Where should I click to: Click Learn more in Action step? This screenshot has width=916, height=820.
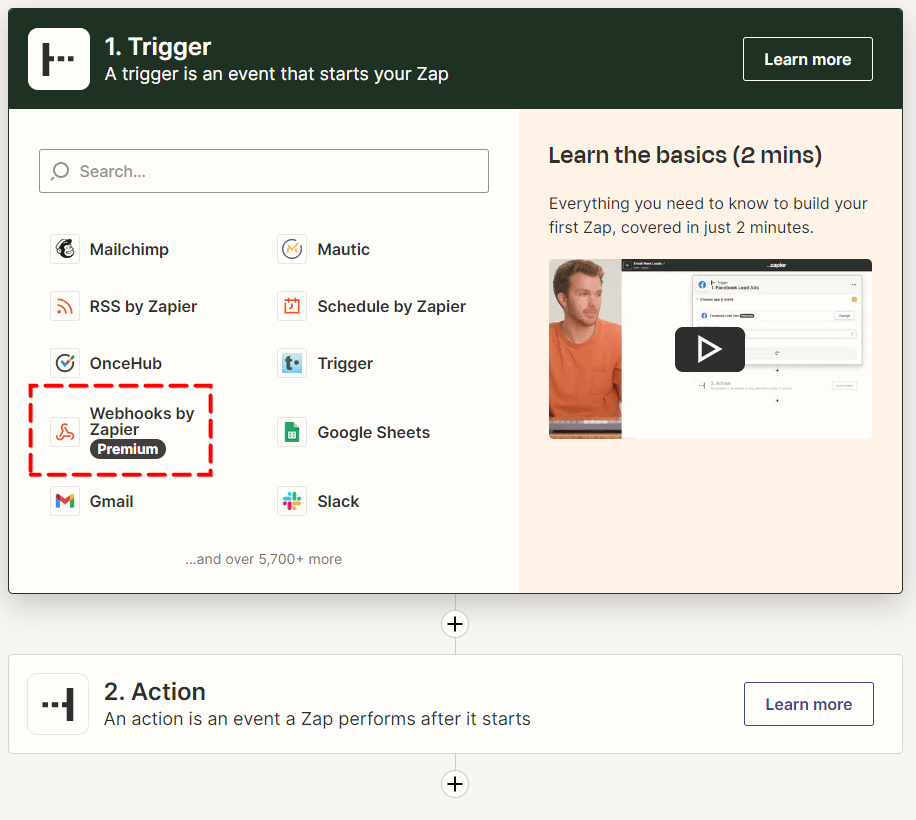808,704
